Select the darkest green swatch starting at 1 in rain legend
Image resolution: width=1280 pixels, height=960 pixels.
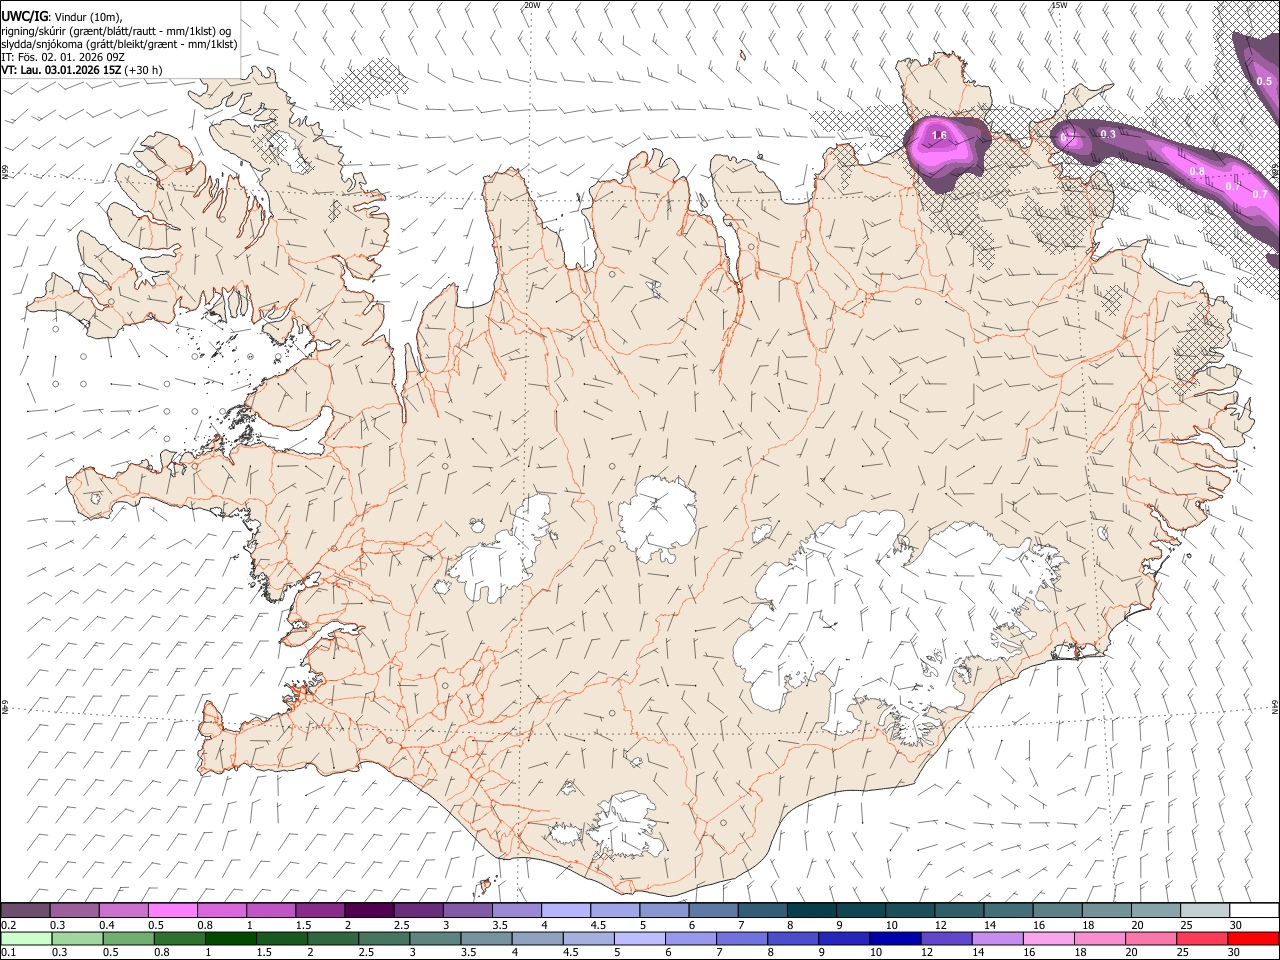231,938
